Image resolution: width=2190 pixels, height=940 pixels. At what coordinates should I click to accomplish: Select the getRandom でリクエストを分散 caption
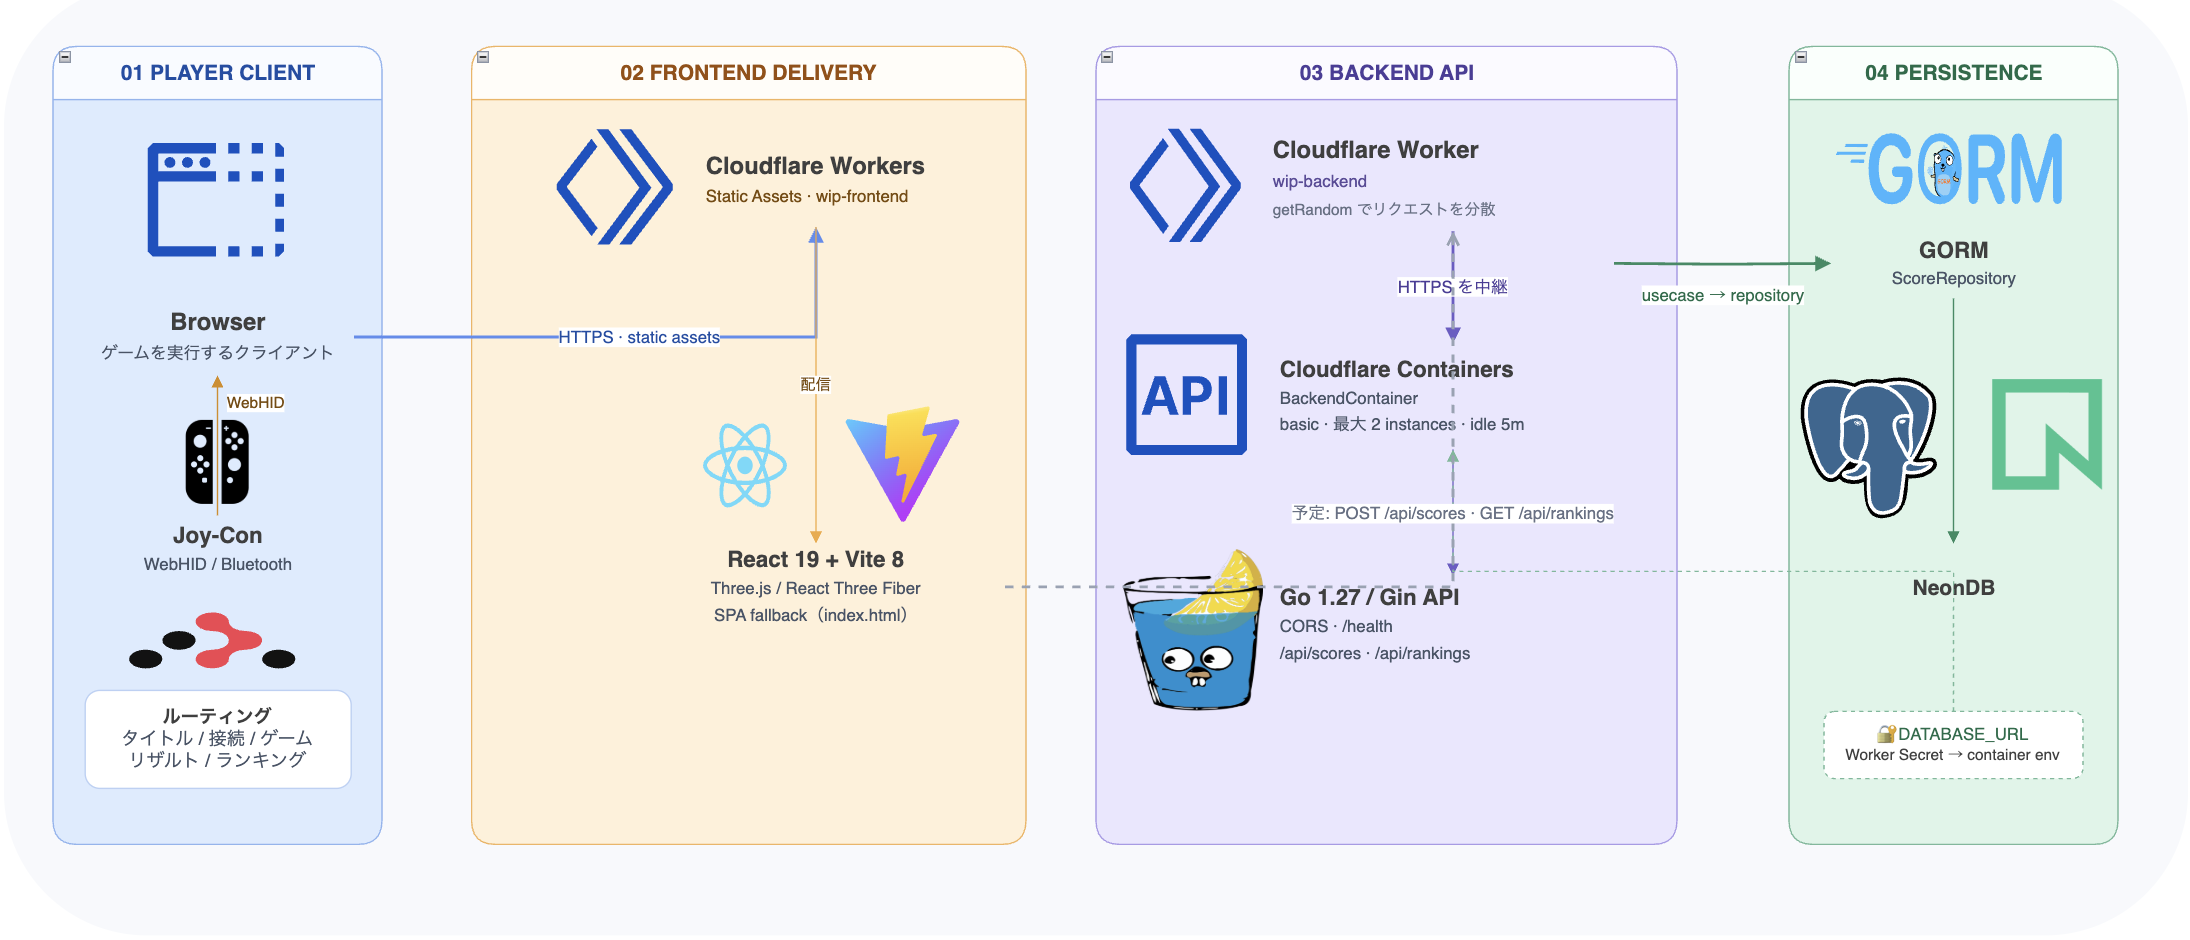point(1384,209)
